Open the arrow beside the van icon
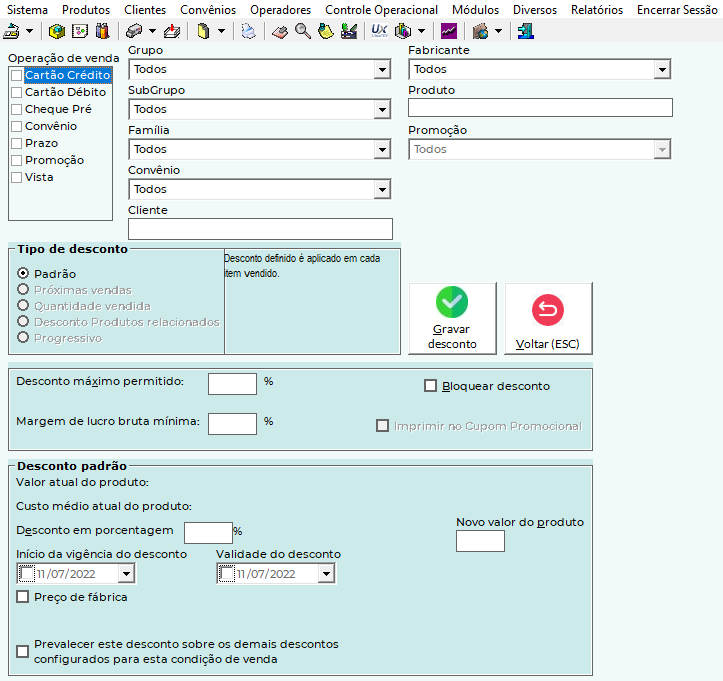Screen dimensions: 723x681 pyautogui.click(x=152, y=31)
